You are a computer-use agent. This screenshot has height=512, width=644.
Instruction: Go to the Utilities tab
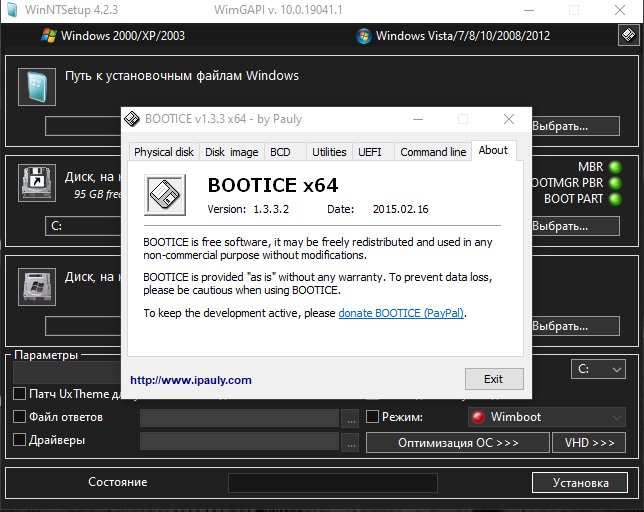click(329, 152)
